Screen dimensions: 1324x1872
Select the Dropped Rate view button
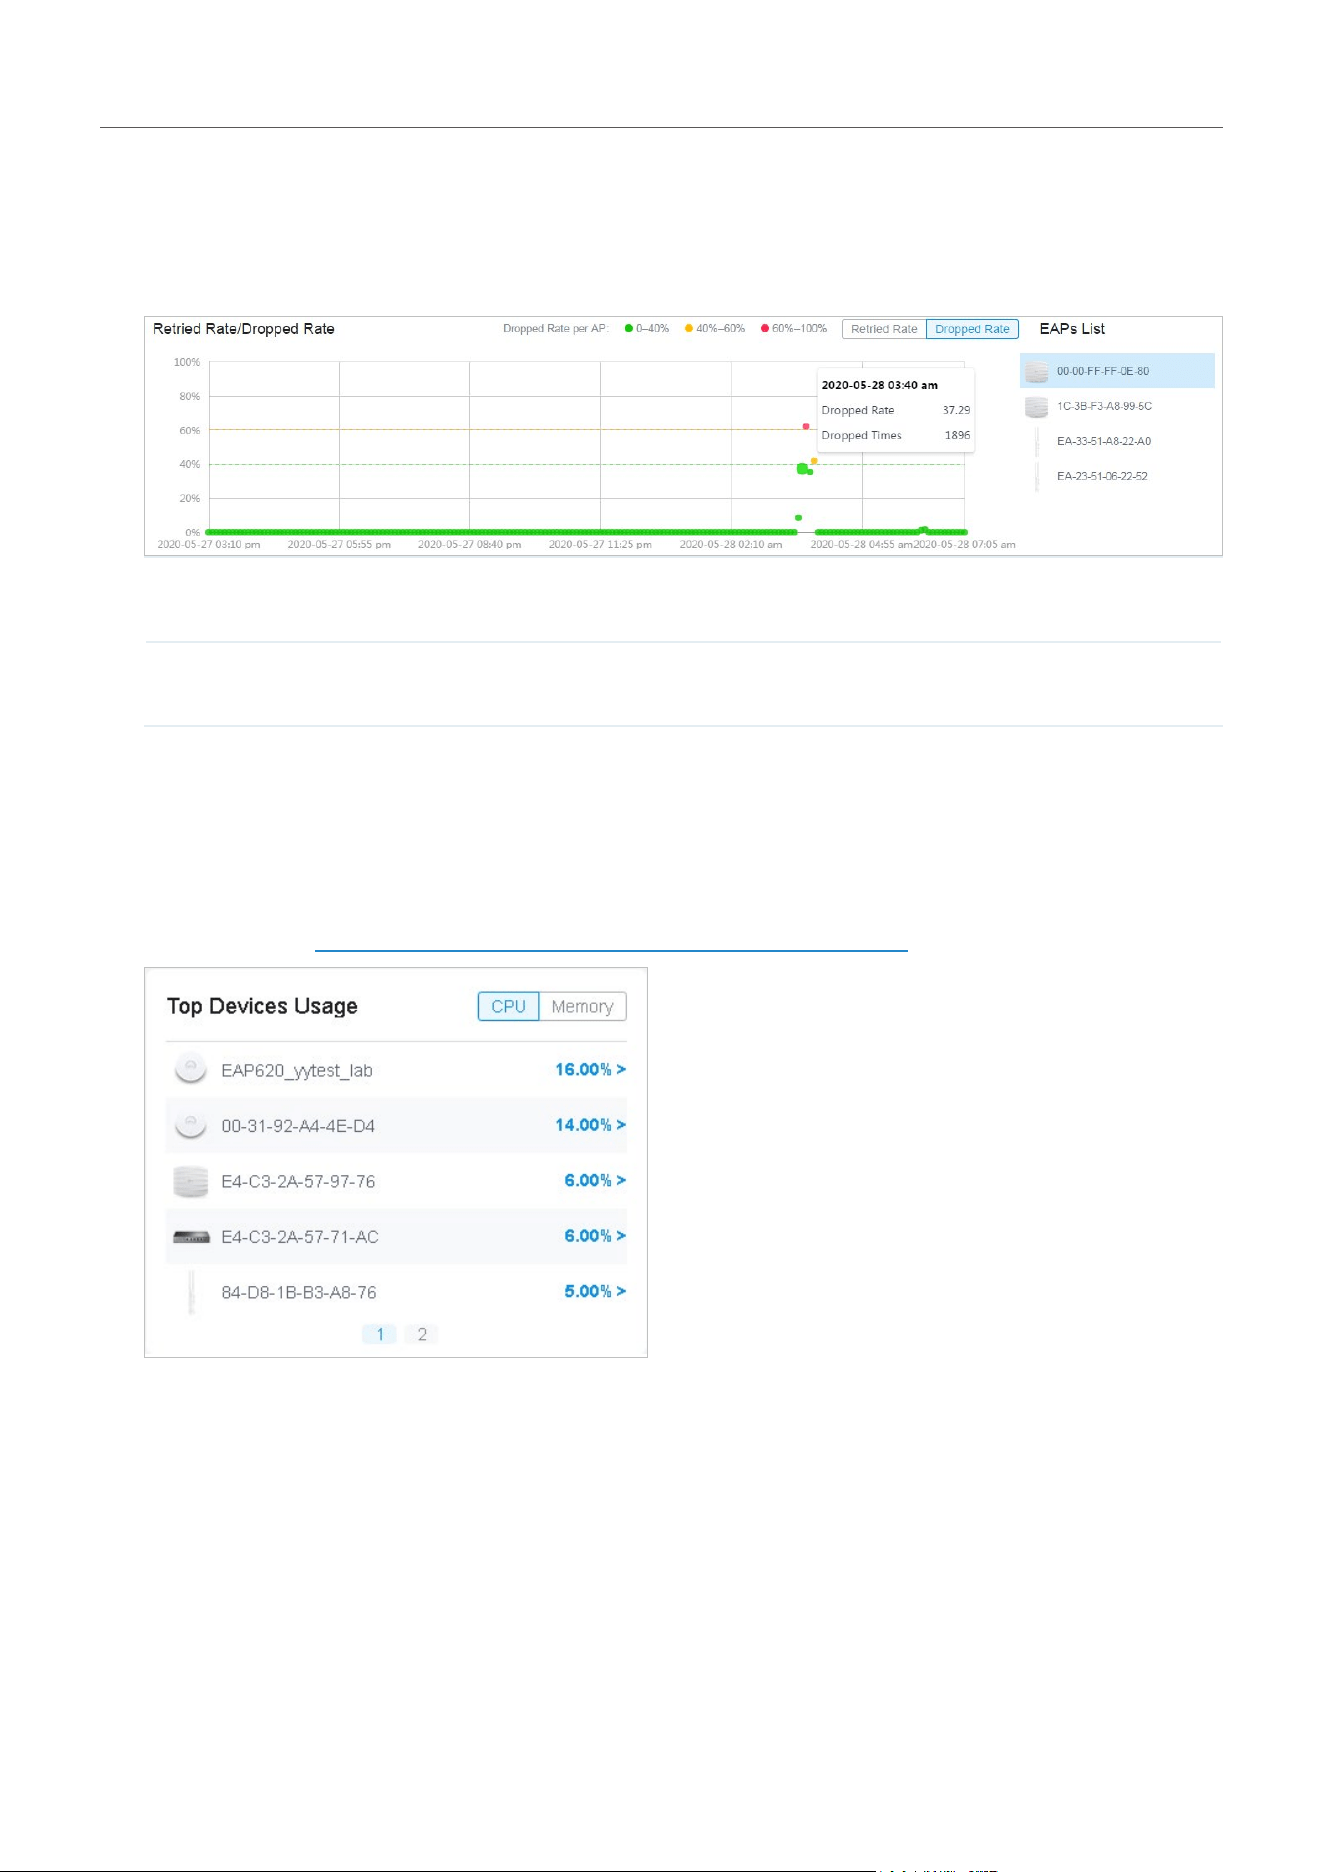(972, 329)
